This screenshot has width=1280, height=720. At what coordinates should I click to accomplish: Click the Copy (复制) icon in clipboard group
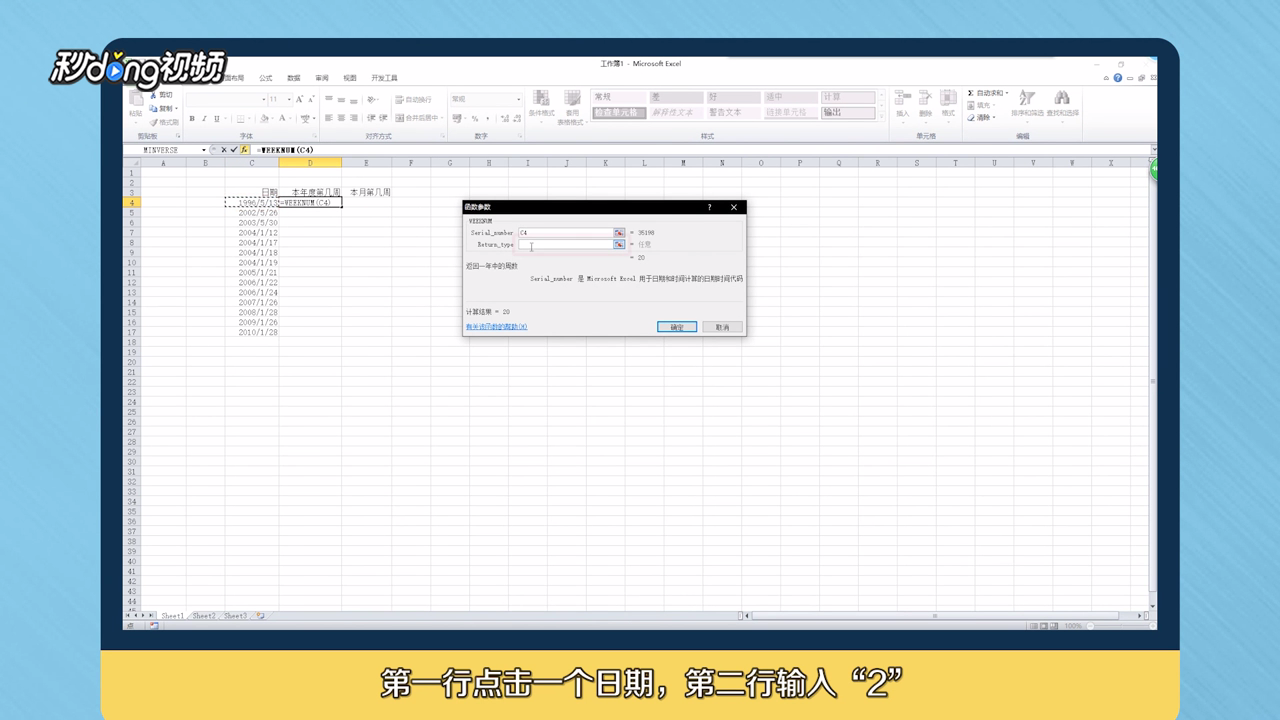[153, 108]
